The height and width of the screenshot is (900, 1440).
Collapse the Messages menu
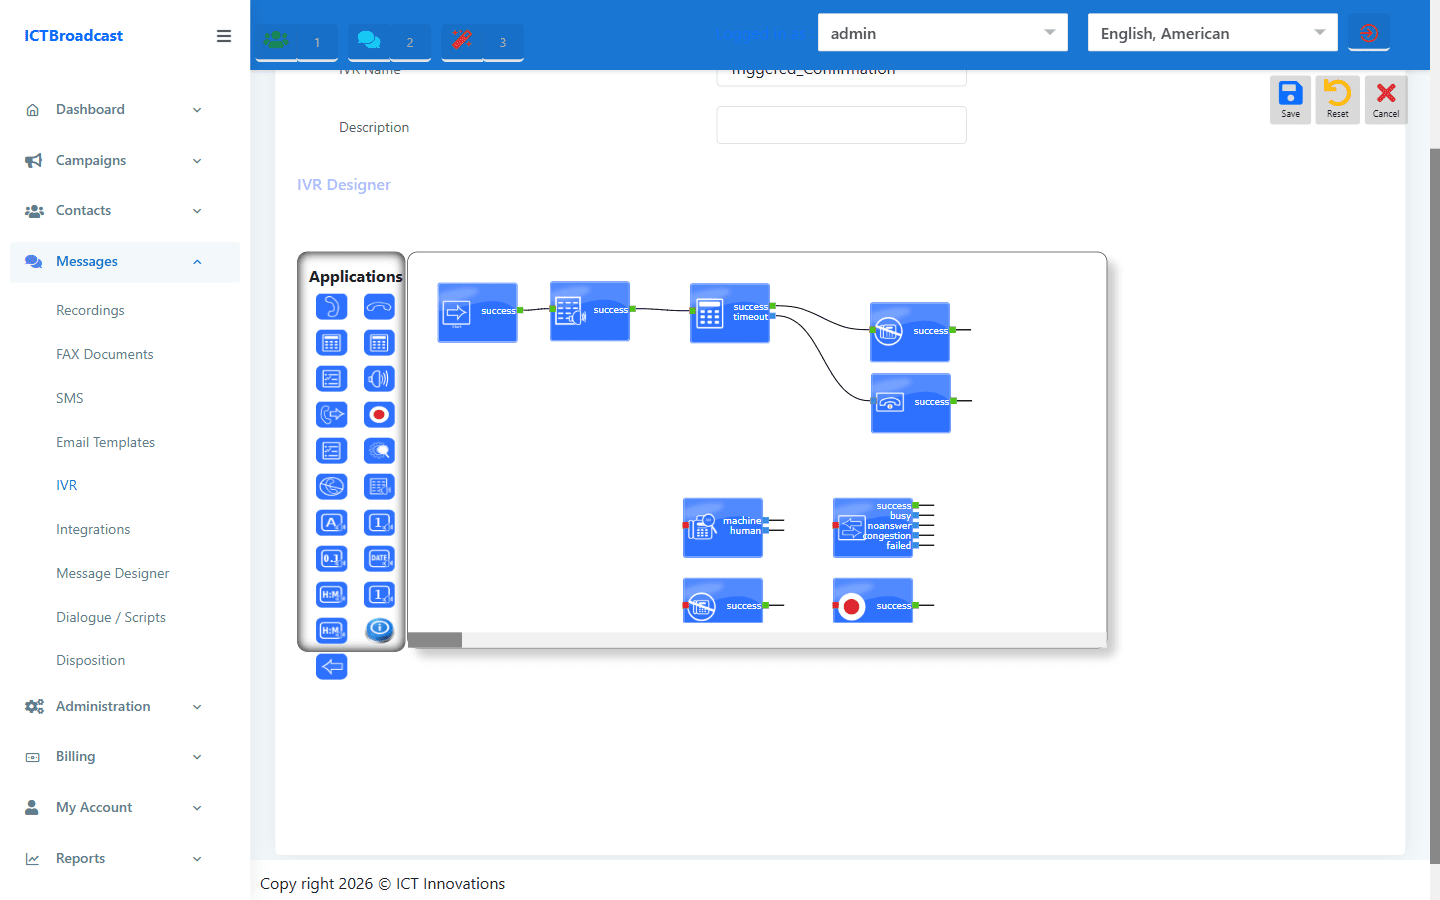click(125, 262)
